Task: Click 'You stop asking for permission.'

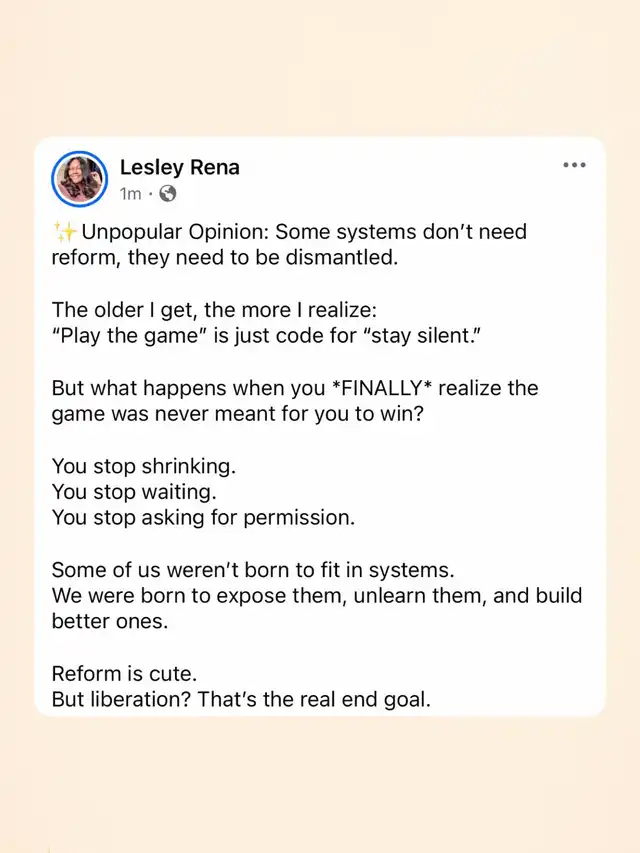Action: 203,517
